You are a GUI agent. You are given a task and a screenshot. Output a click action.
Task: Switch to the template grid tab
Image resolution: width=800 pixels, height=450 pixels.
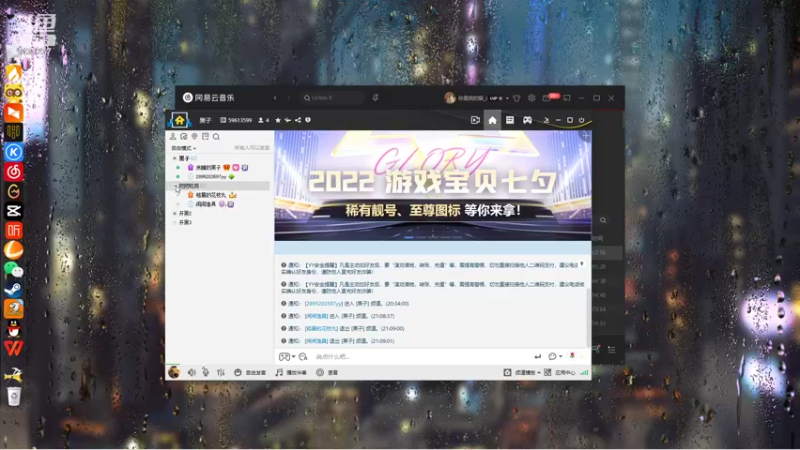510,120
